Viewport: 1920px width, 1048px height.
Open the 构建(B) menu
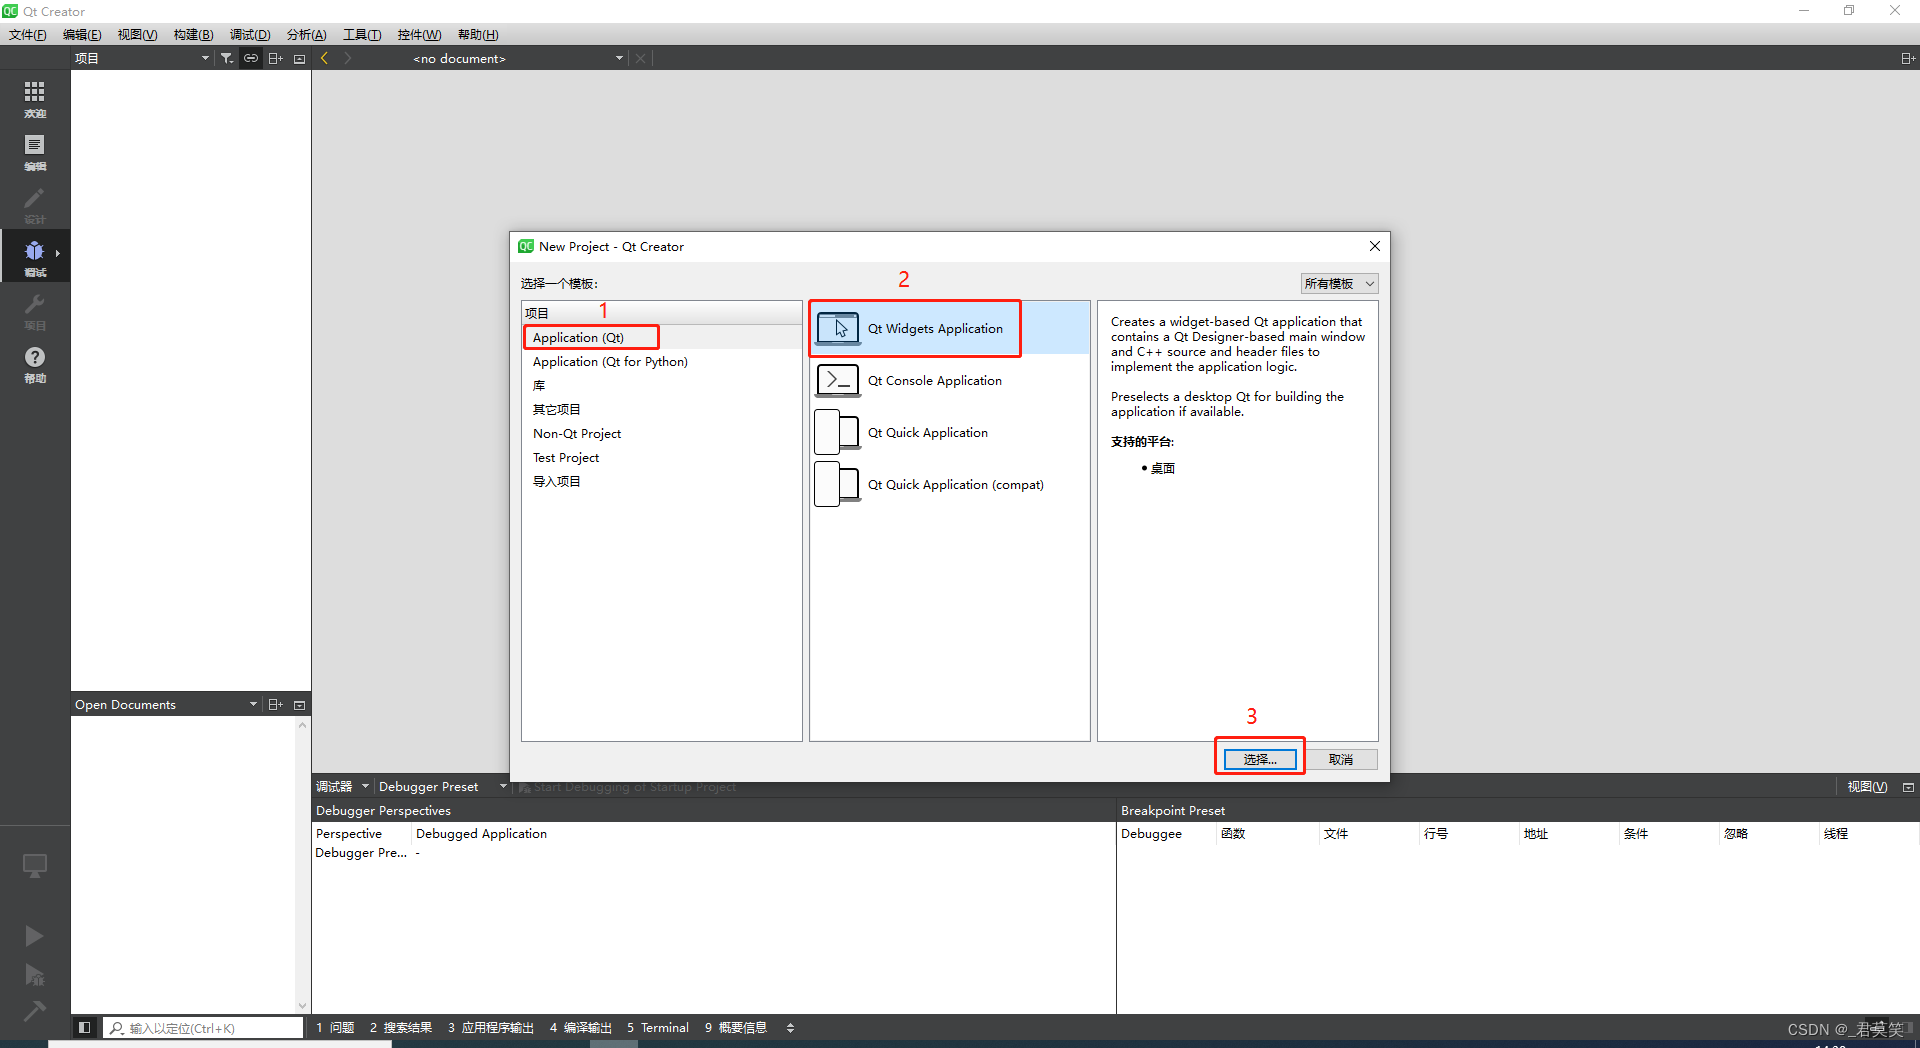pyautogui.click(x=193, y=35)
